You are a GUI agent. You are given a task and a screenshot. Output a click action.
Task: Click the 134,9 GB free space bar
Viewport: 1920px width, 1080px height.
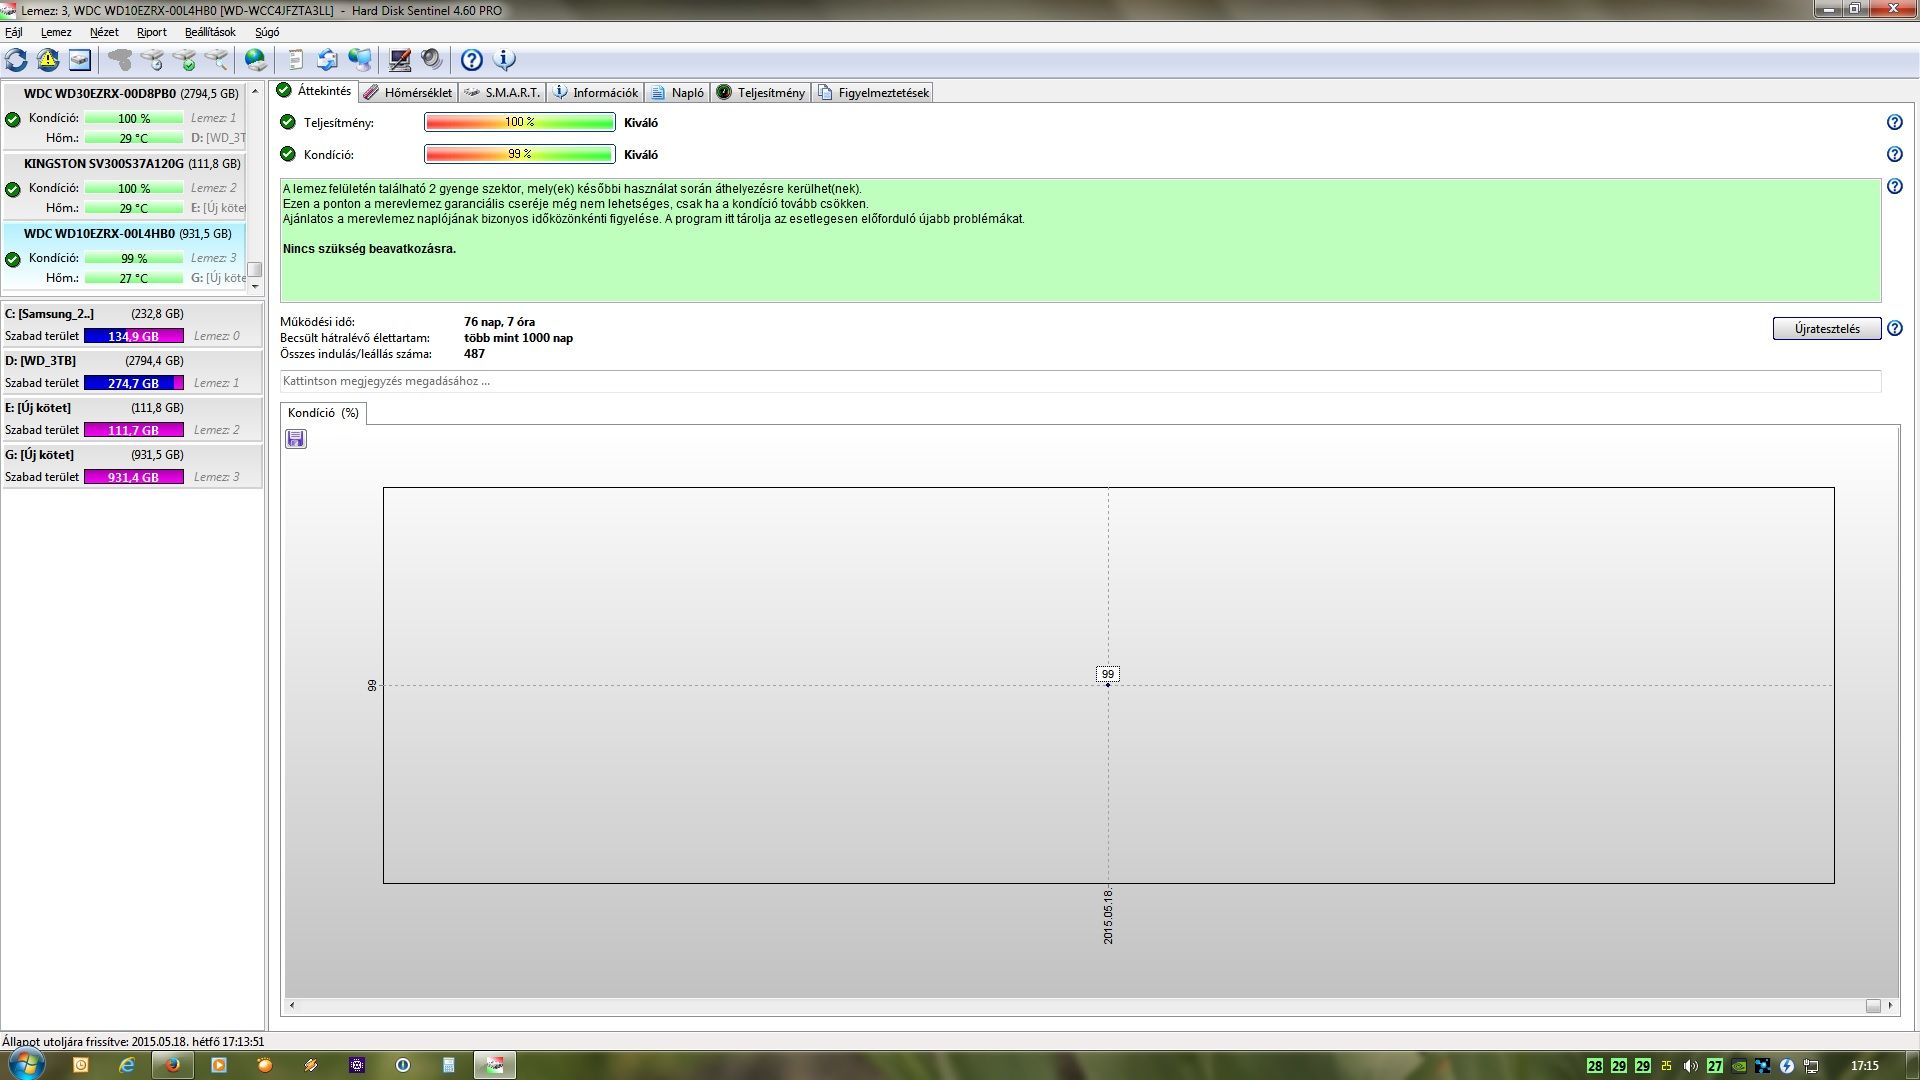[x=134, y=336]
